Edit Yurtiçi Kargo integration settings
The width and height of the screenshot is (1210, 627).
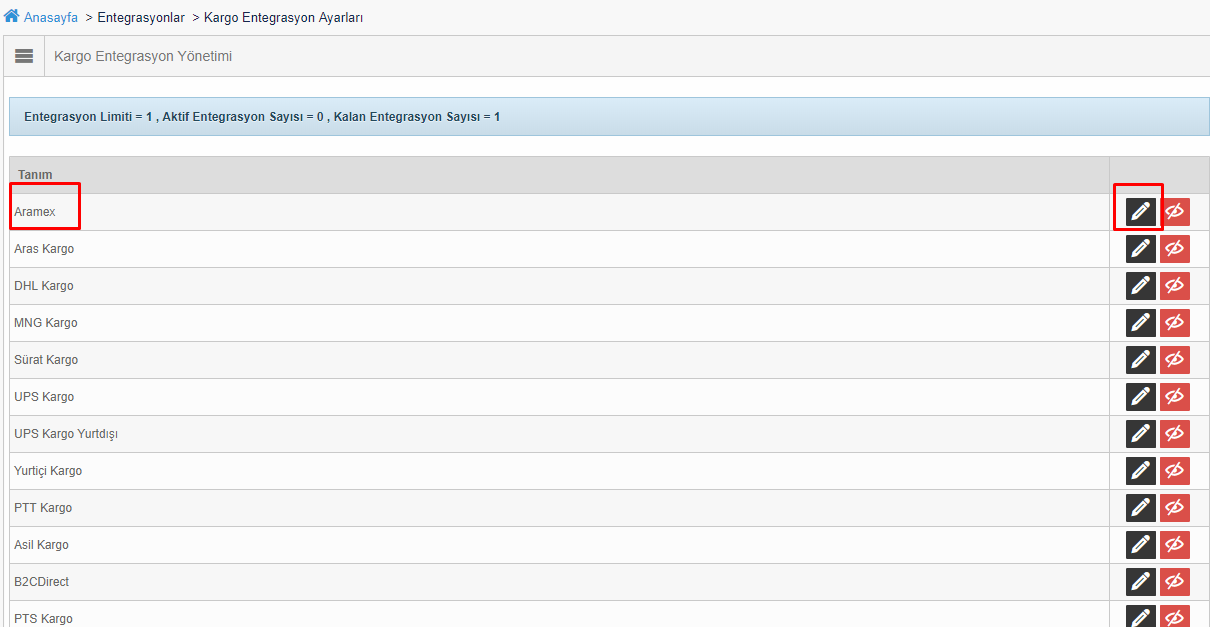[1141, 471]
